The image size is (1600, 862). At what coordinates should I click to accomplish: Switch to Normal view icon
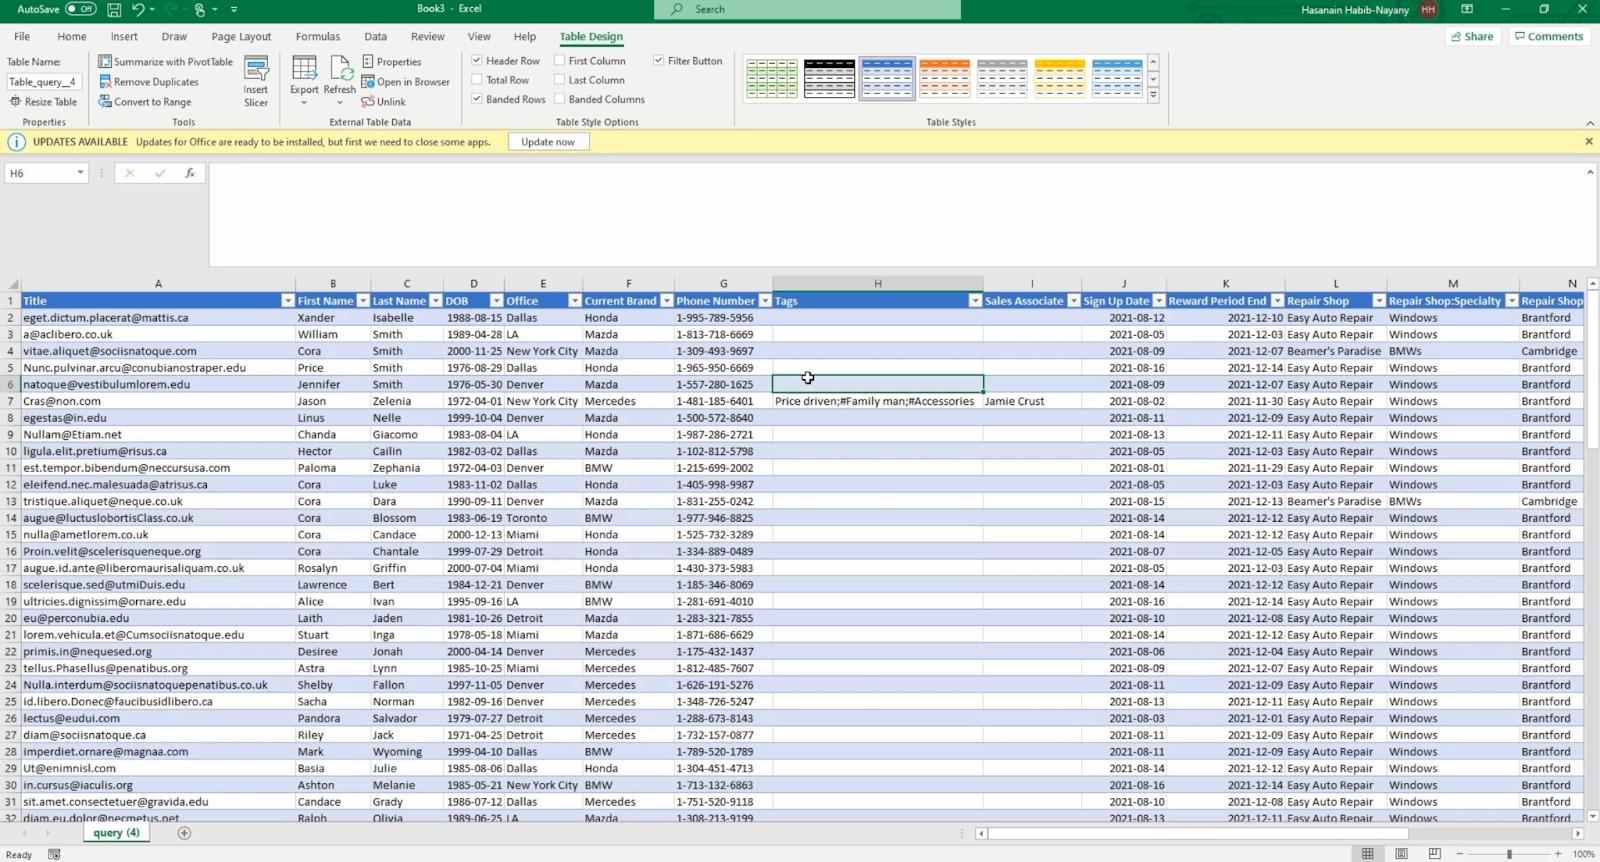coord(1367,854)
